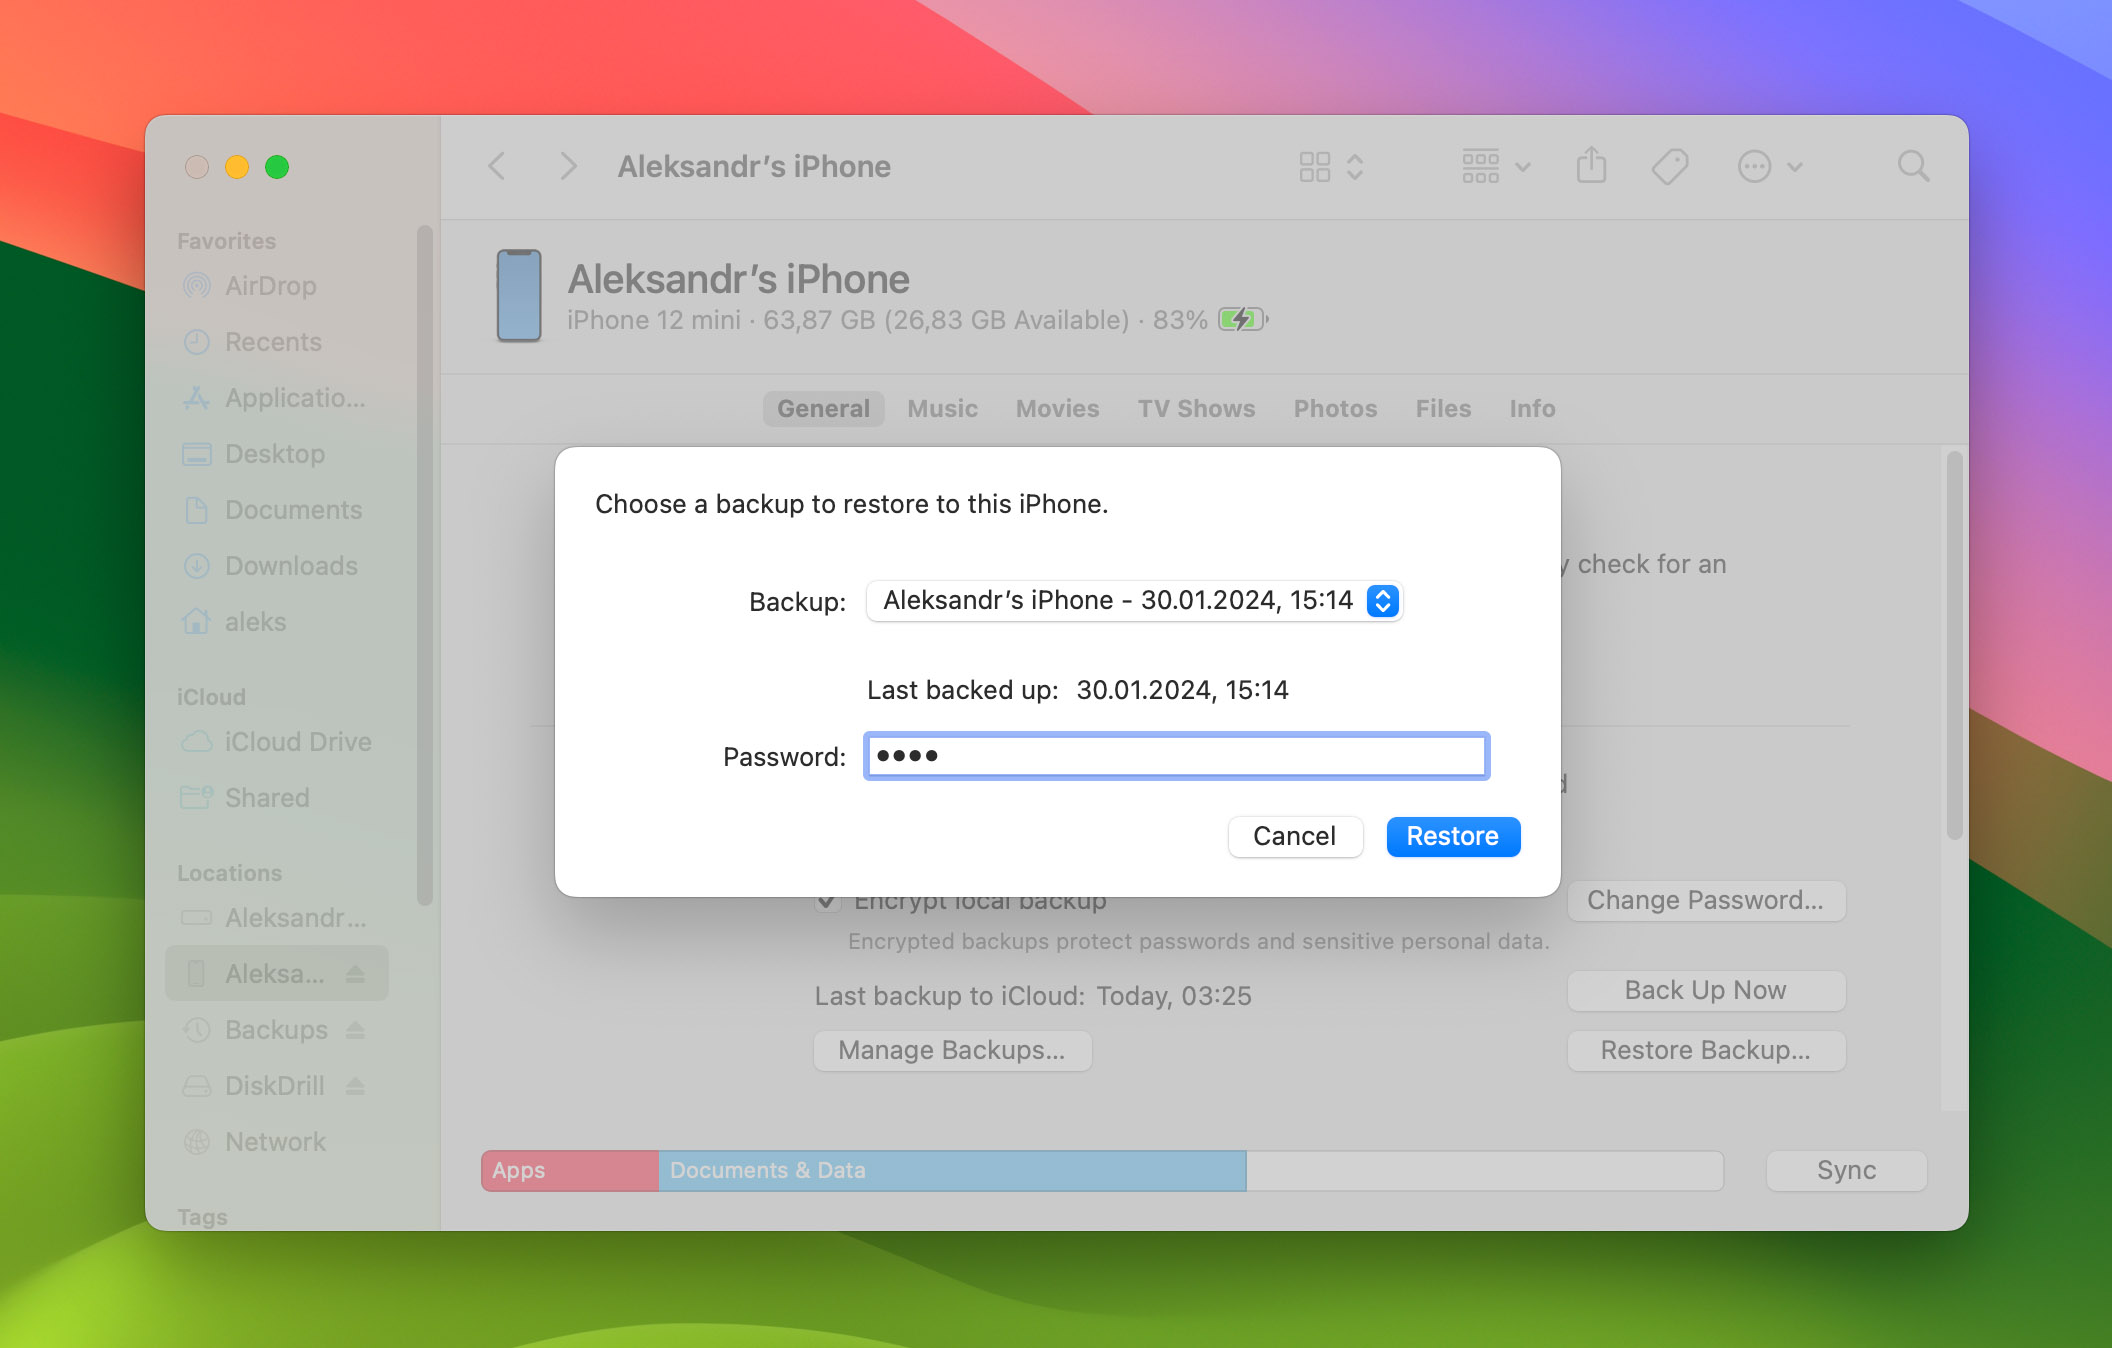Click the Sync button
The height and width of the screenshot is (1348, 2112).
point(1846,1170)
